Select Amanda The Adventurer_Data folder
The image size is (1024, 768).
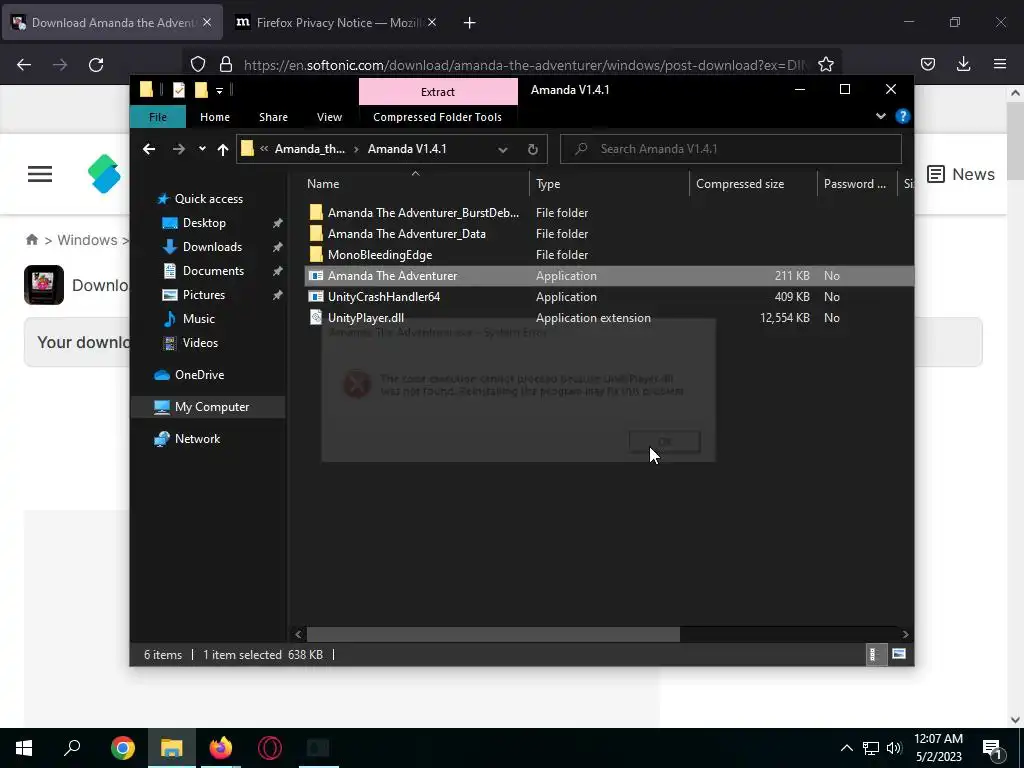click(406, 234)
